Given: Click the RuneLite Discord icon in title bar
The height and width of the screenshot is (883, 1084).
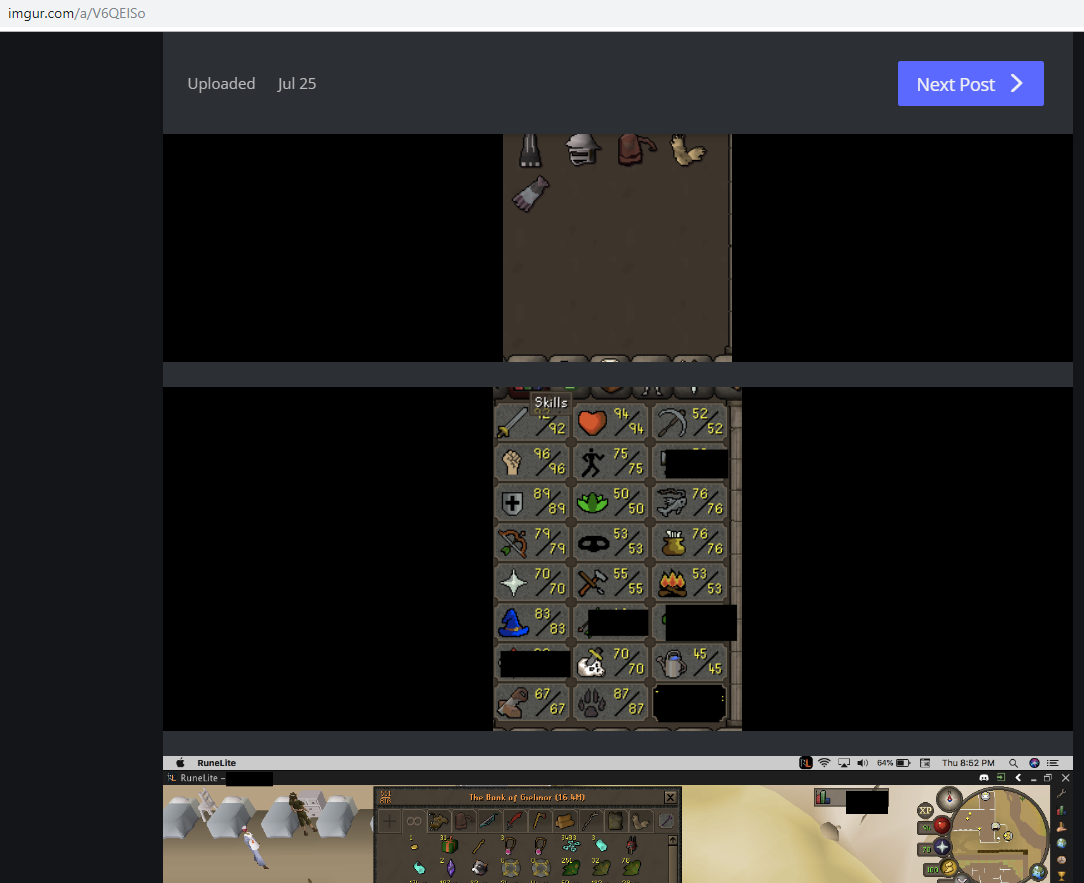Looking at the screenshot, I should [984, 778].
